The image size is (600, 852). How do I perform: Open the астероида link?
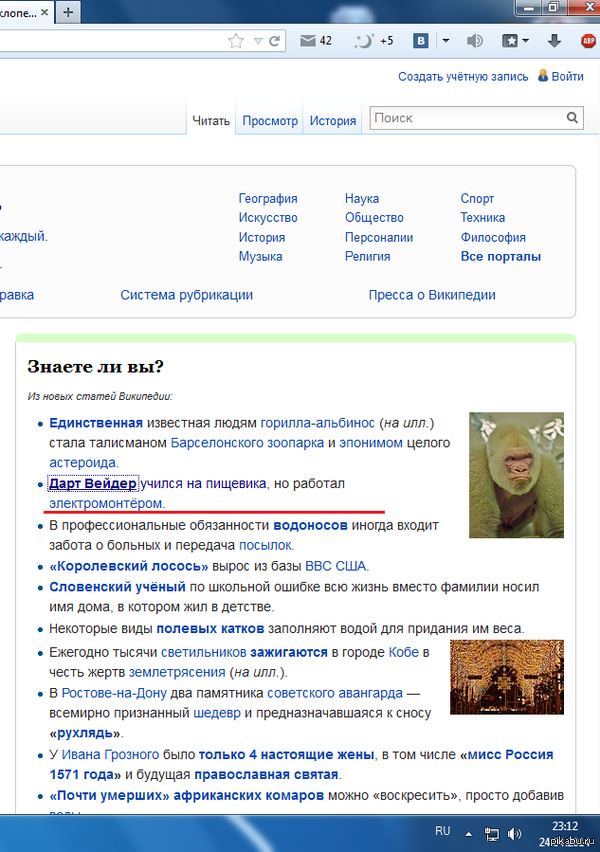[82, 463]
